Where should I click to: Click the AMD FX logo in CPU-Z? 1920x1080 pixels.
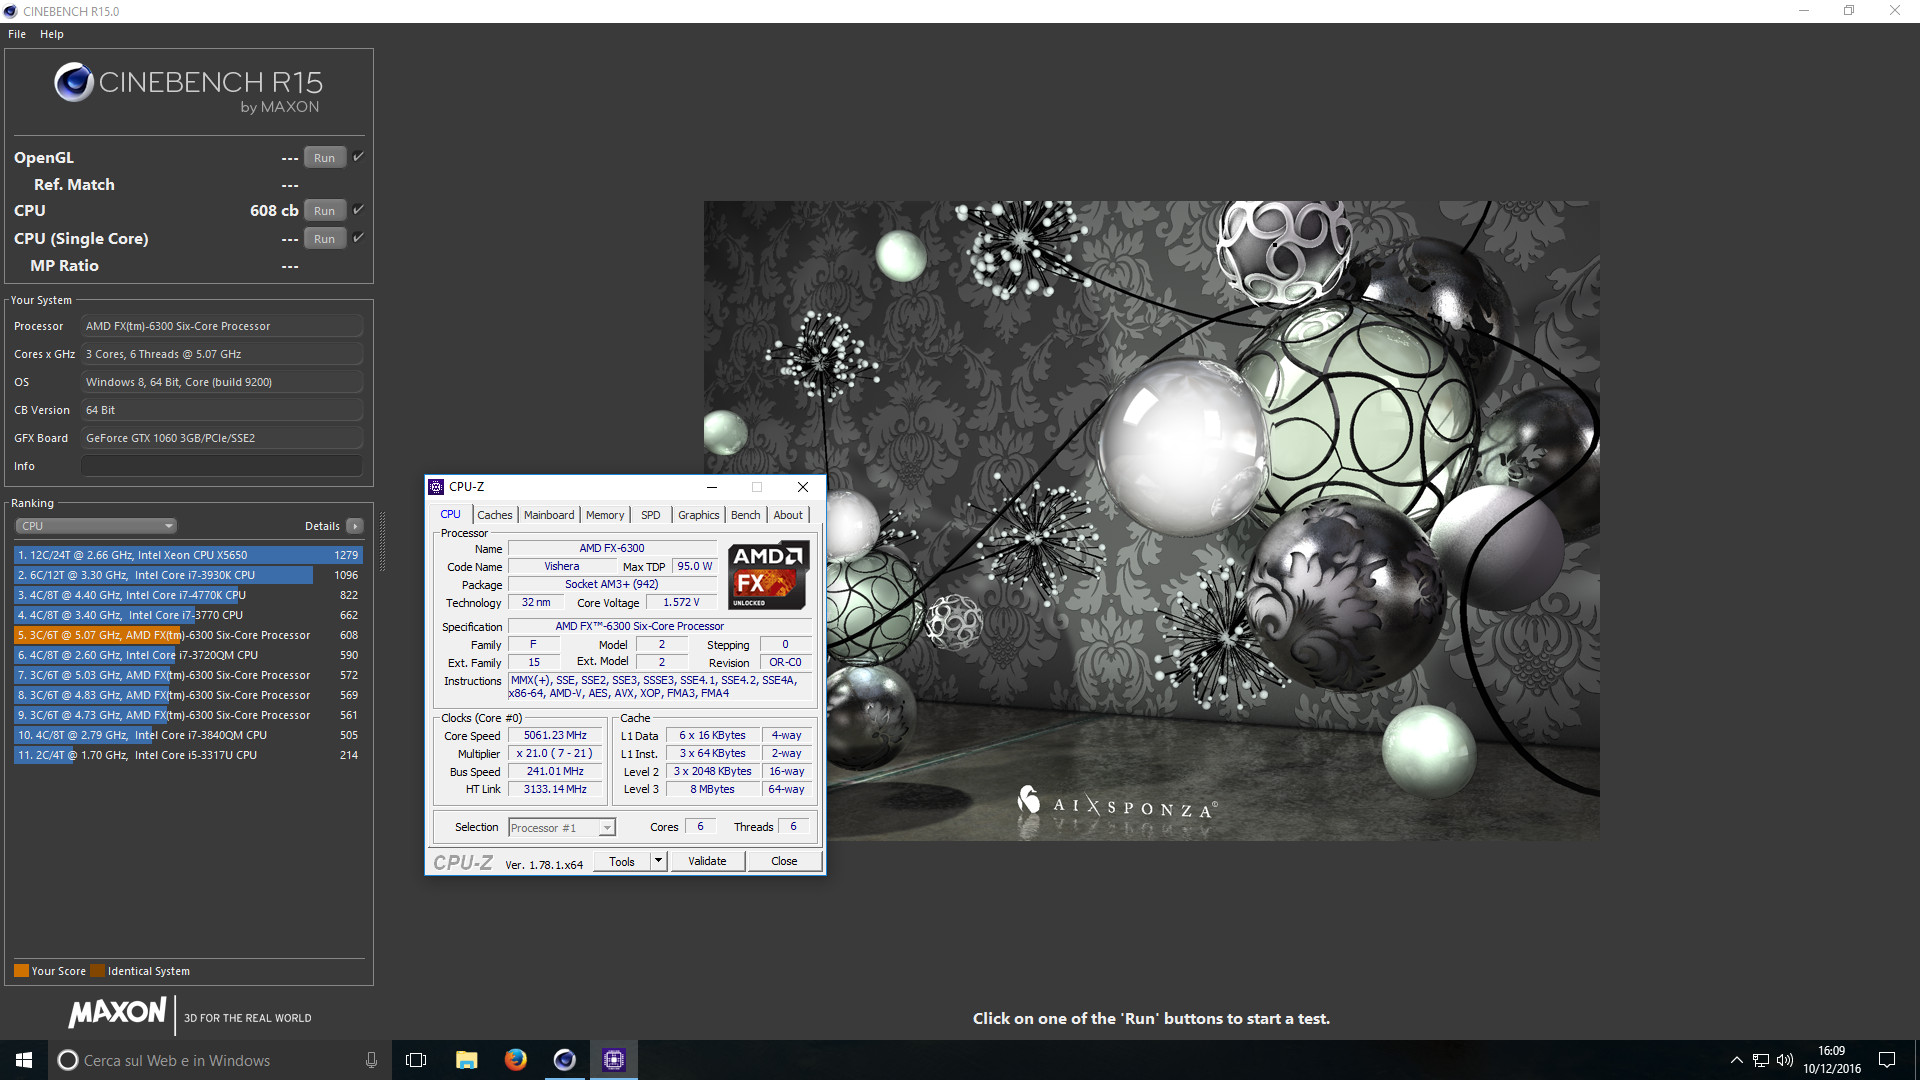click(767, 575)
